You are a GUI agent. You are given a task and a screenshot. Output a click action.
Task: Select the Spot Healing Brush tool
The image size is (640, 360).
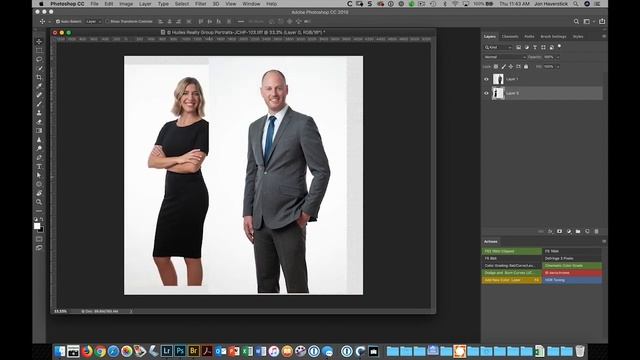[x=39, y=95]
